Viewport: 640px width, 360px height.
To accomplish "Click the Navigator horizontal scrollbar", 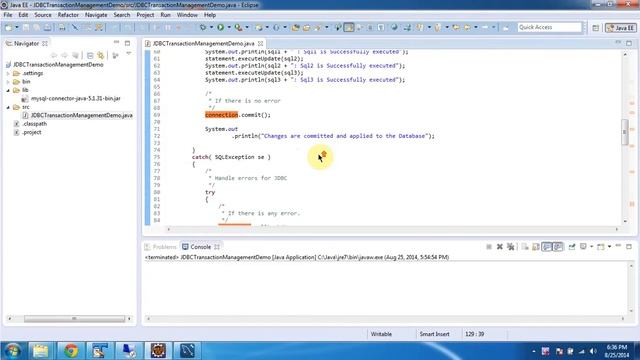I will [x=74, y=318].
